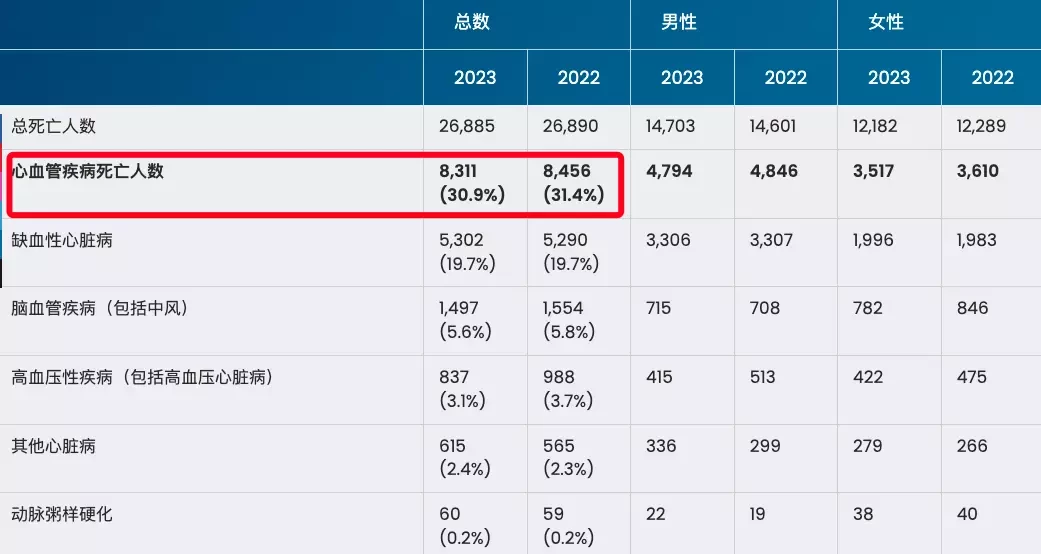1041x554 pixels.
Task: Select the 动脉粥样硬化 row label
Action: coord(62,514)
